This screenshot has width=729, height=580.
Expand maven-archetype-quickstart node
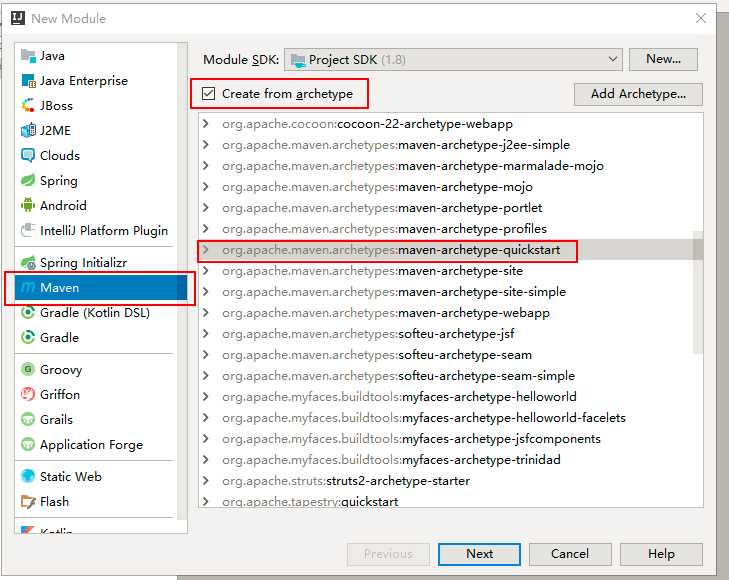pos(205,250)
